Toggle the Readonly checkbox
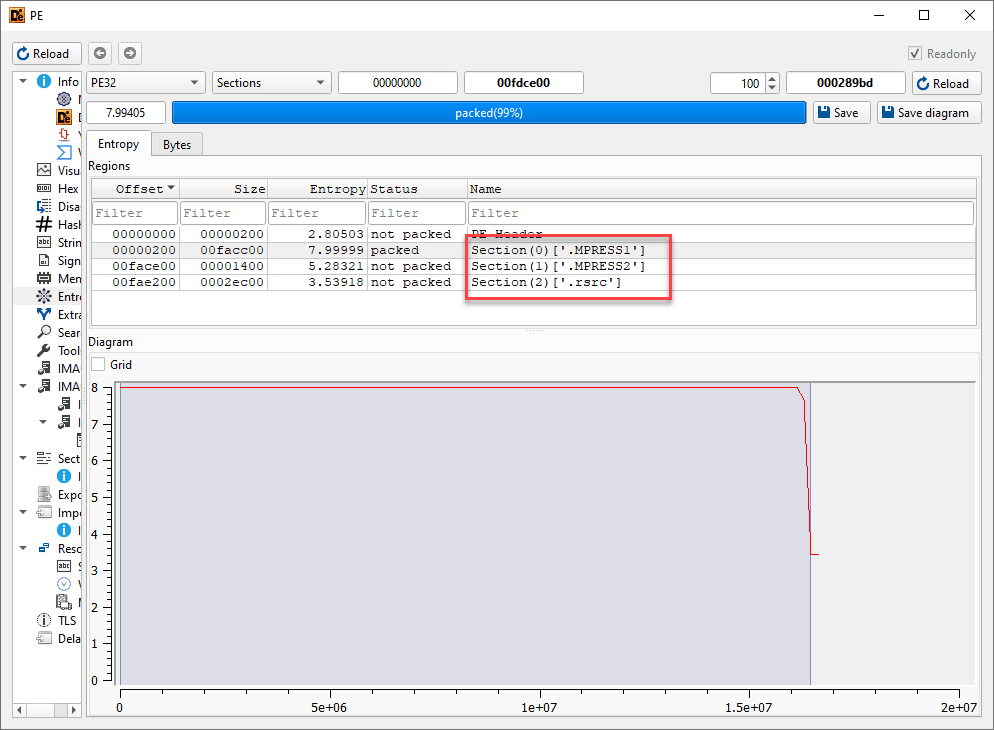This screenshot has height=730, width=994. click(x=914, y=54)
